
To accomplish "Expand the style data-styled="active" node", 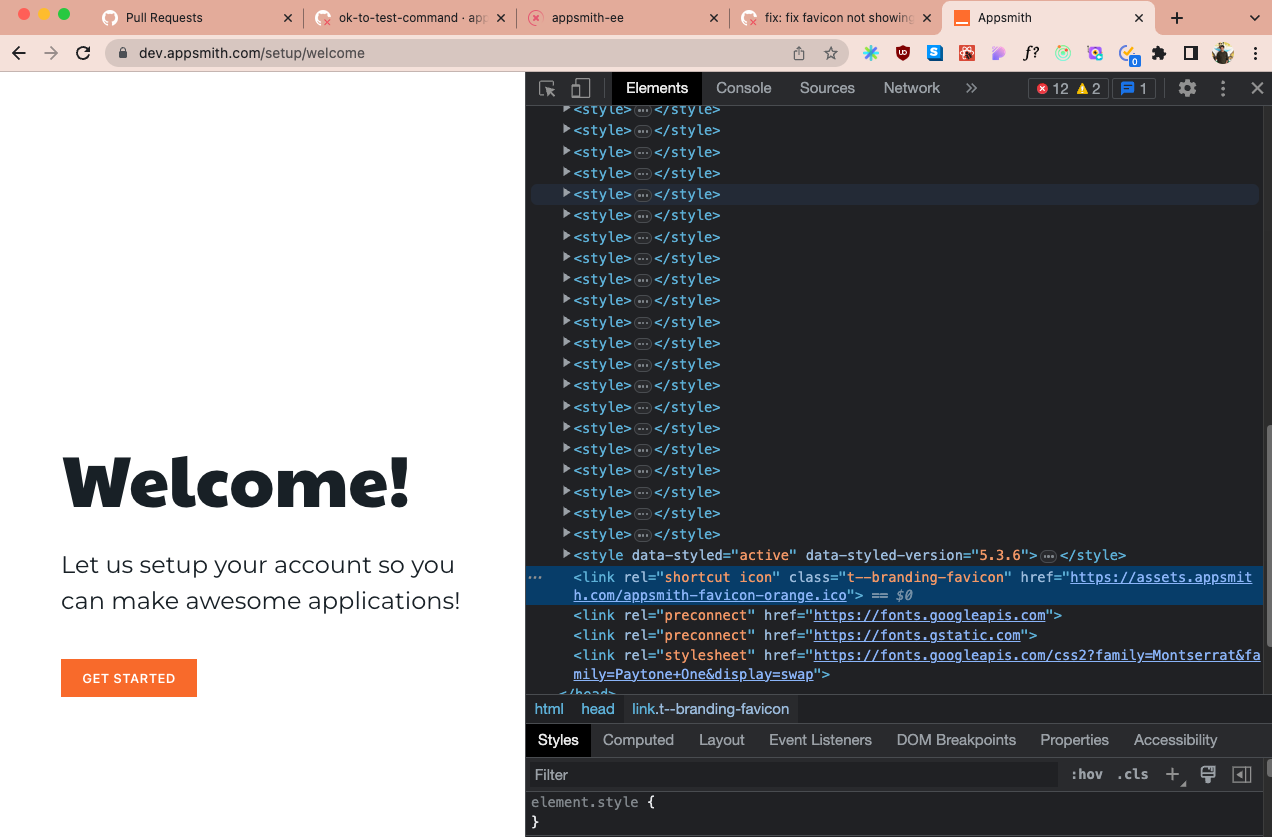I will pos(566,554).
